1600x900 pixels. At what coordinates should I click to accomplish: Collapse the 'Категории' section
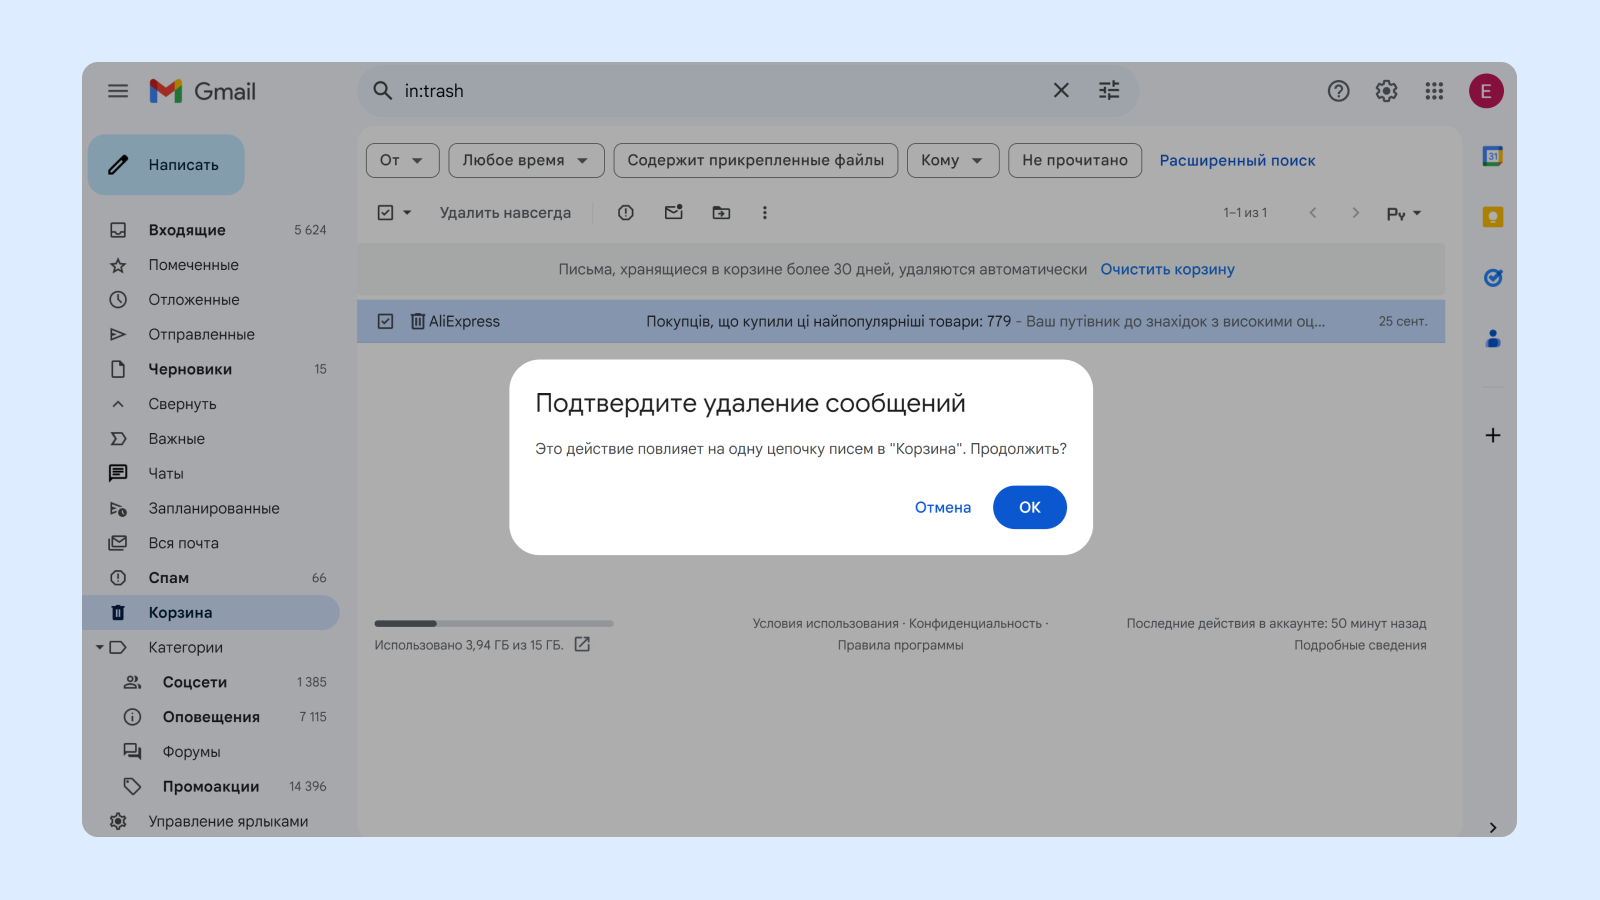(100, 647)
